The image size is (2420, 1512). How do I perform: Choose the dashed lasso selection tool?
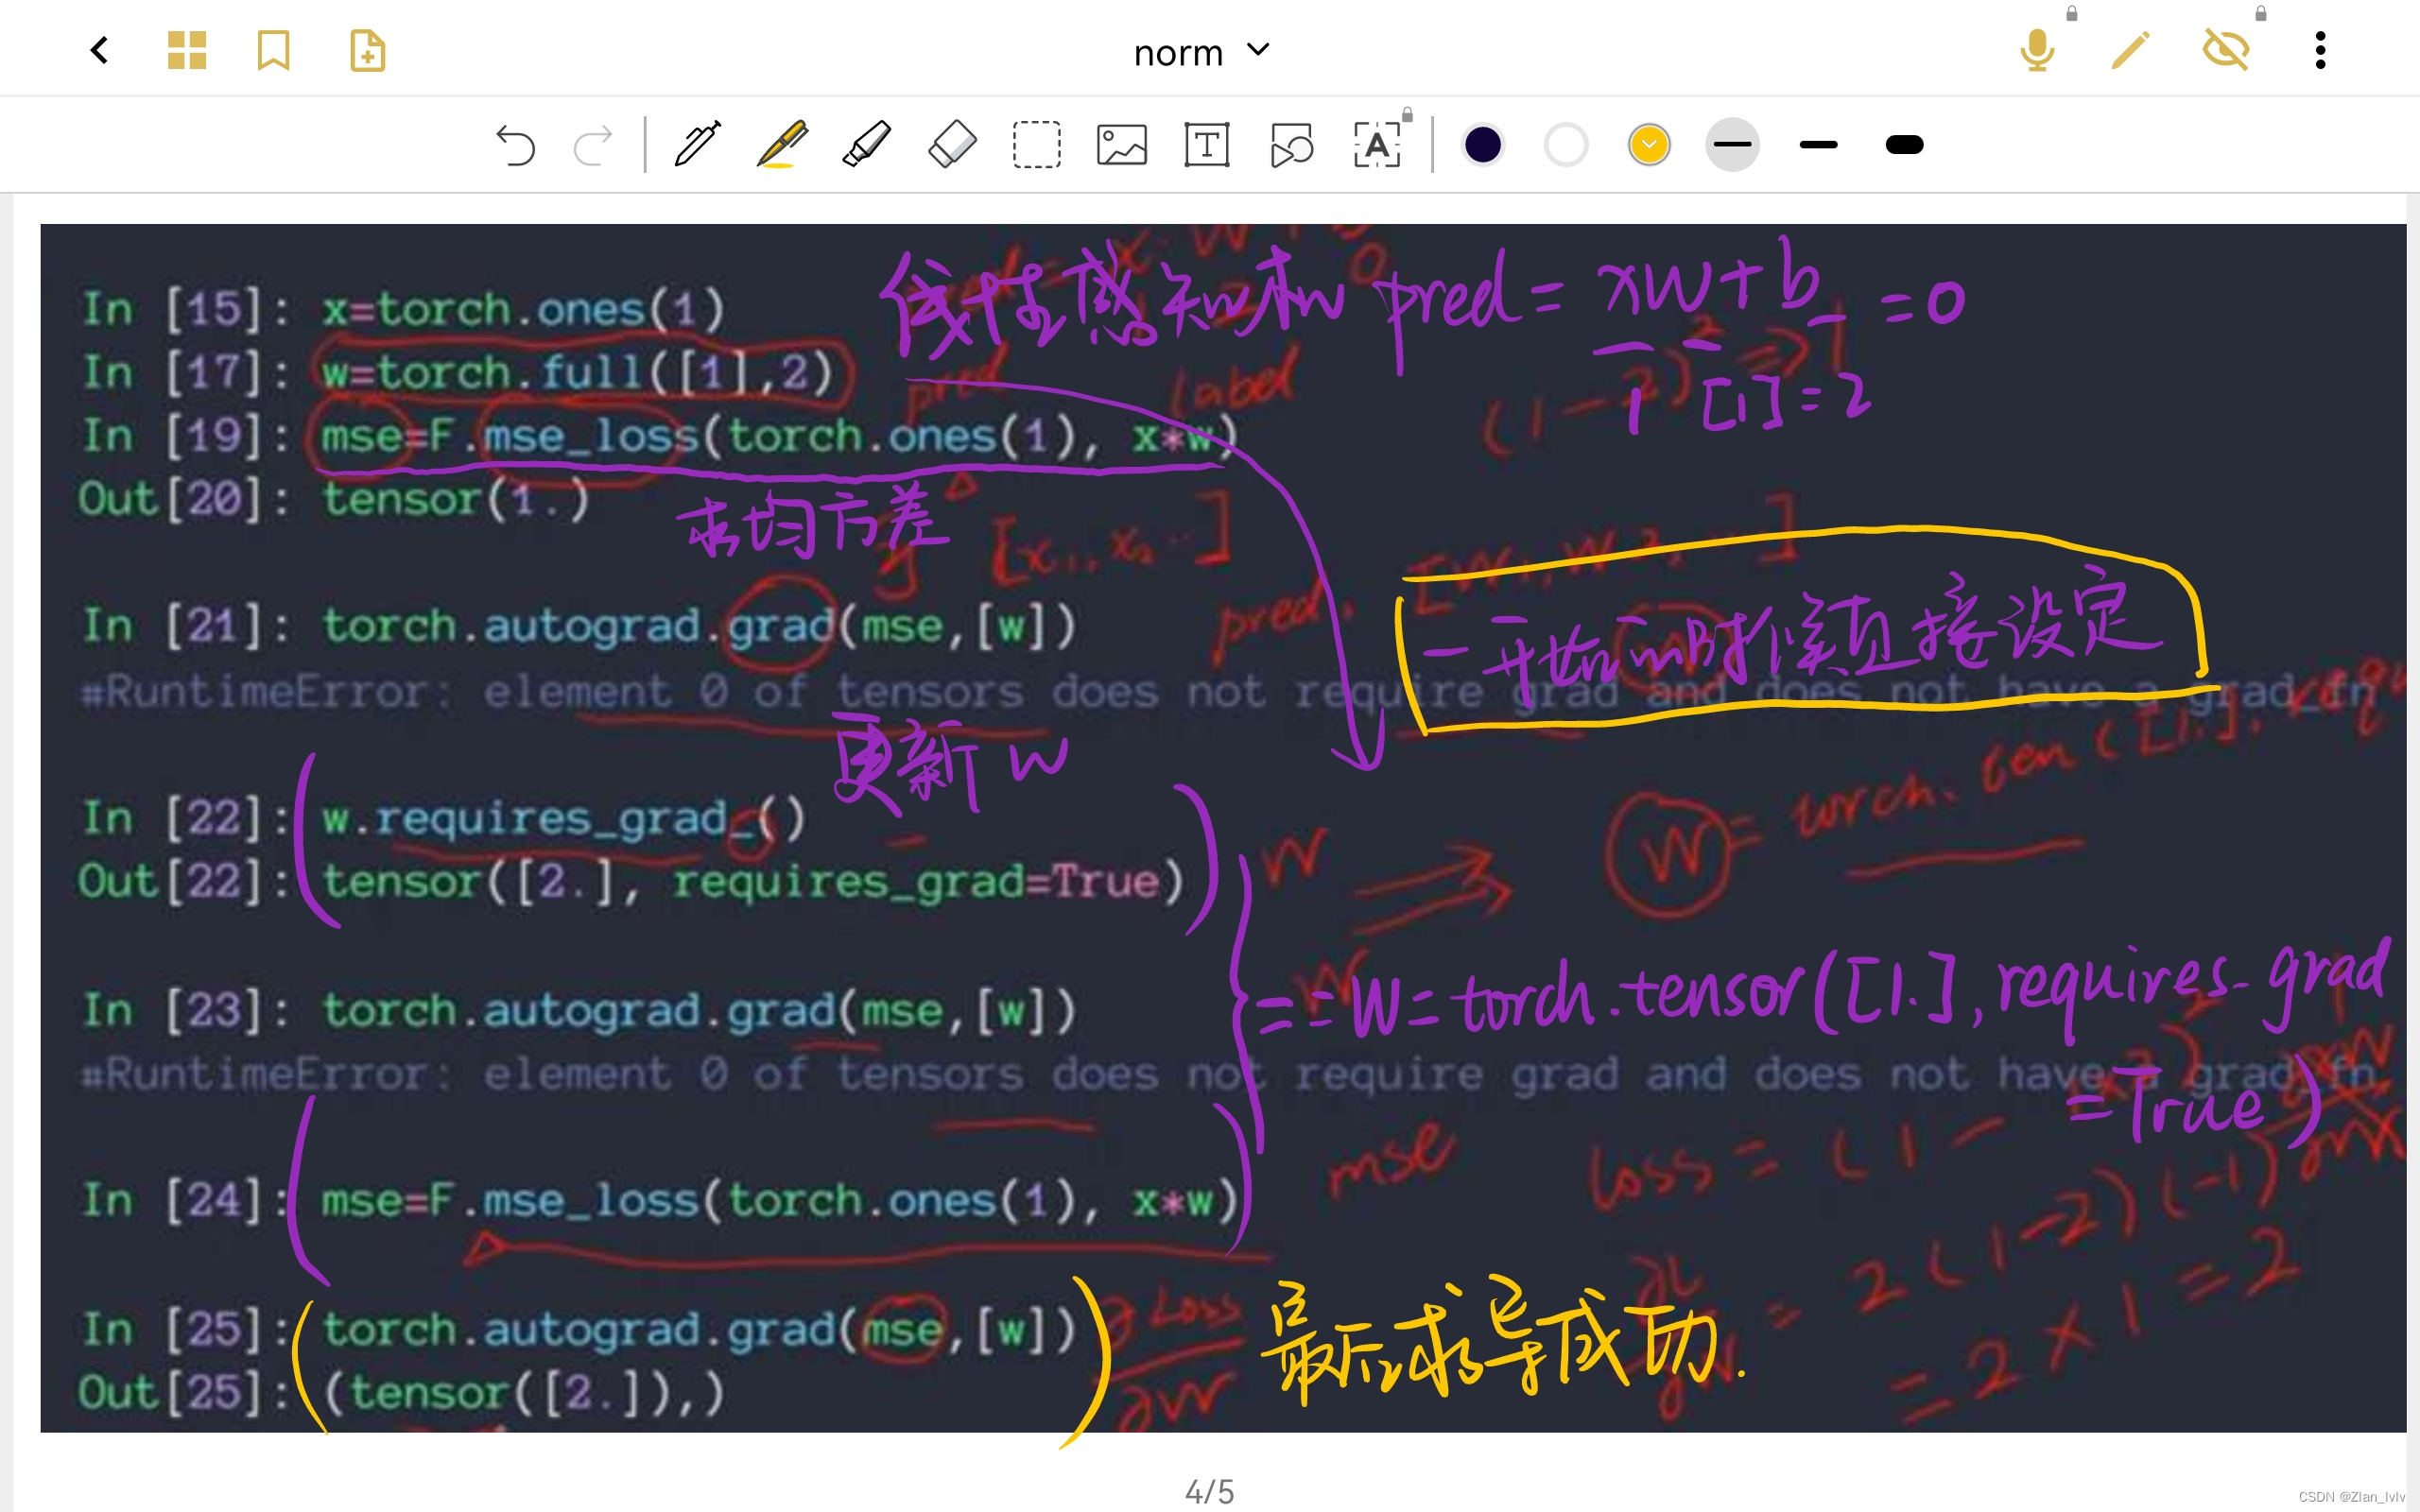1036,145
